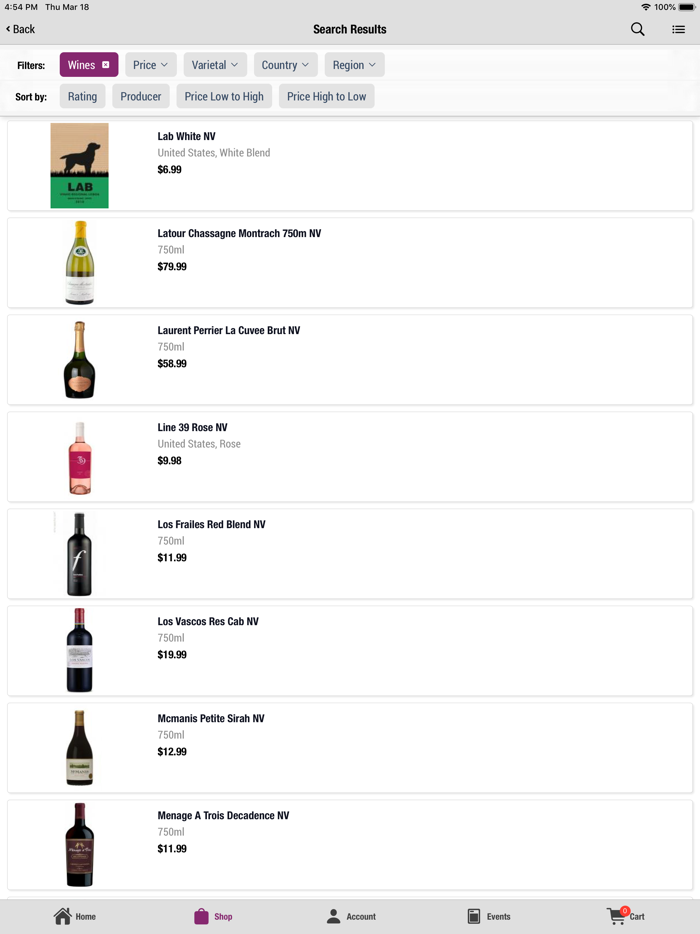Open the Price filter dropdown

click(150, 63)
